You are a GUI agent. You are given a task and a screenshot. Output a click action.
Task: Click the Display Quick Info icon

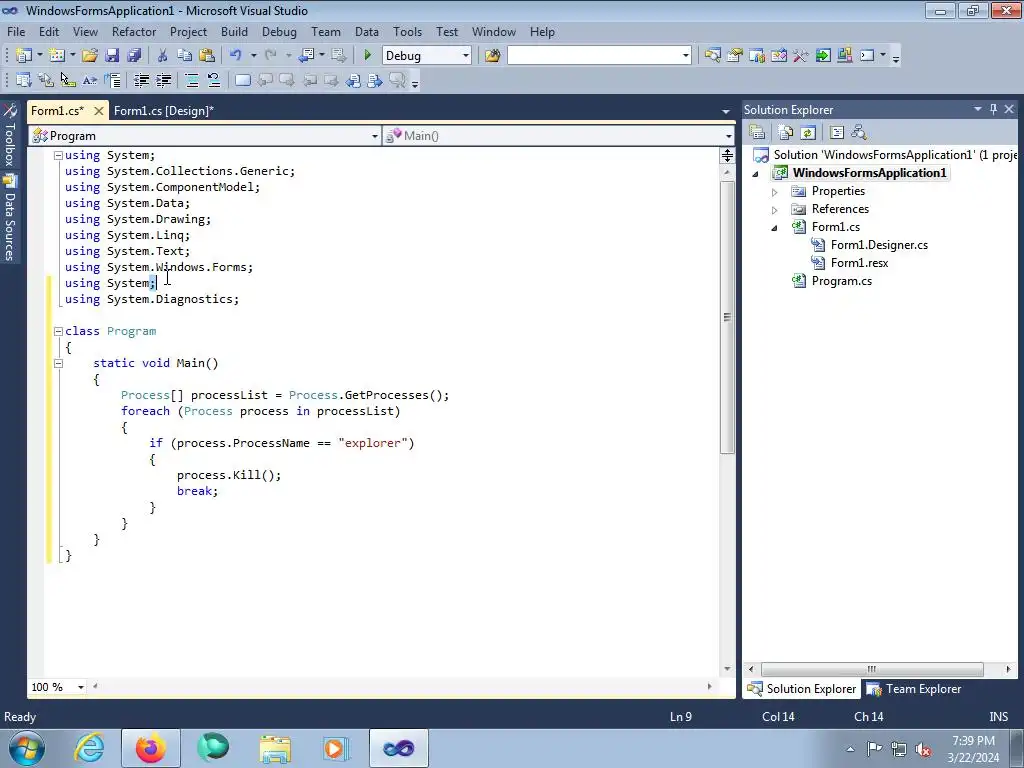(x=68, y=80)
